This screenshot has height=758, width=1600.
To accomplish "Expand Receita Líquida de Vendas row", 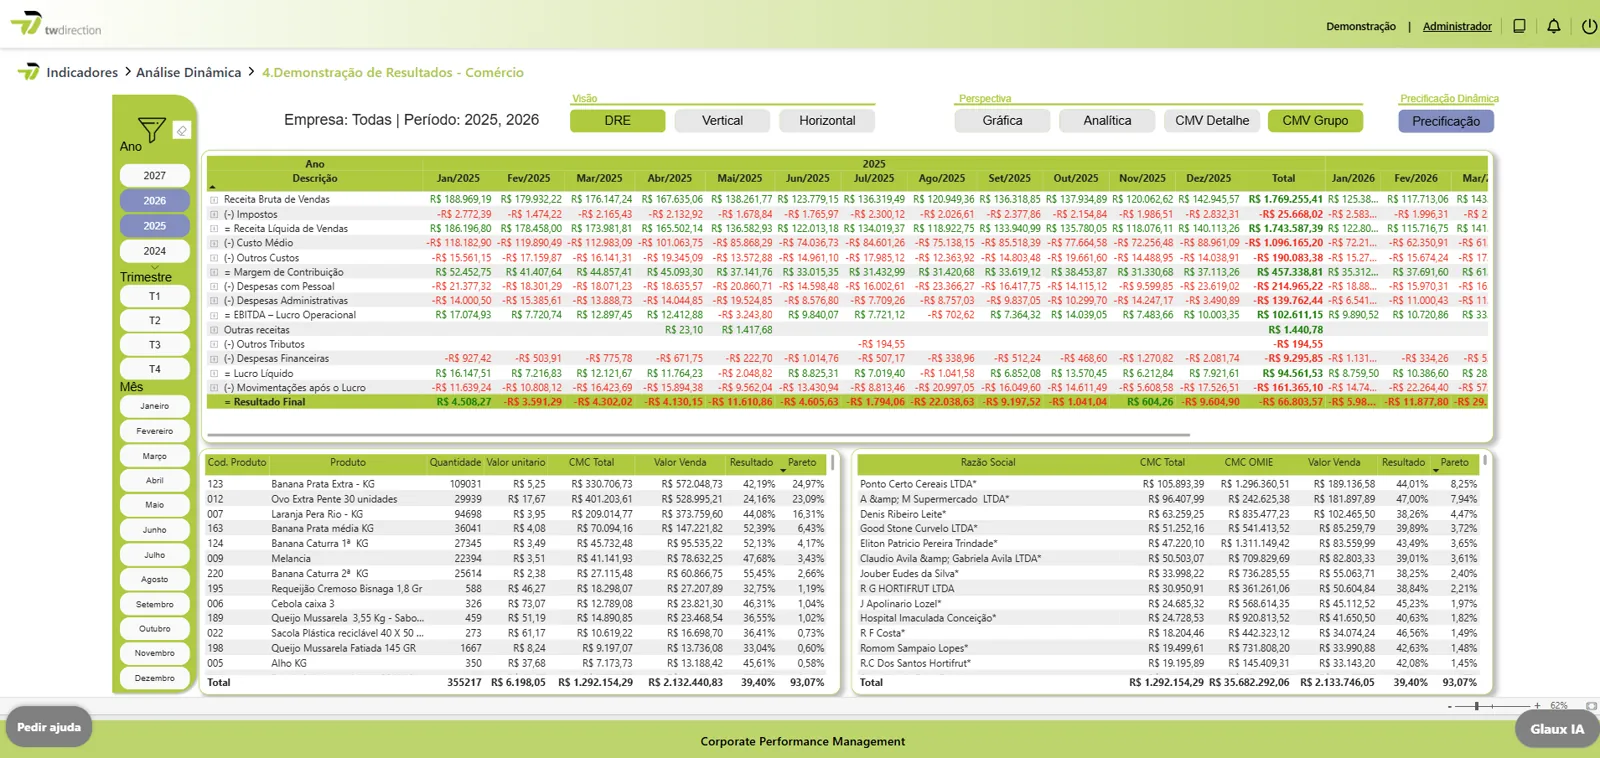I will [x=214, y=229].
